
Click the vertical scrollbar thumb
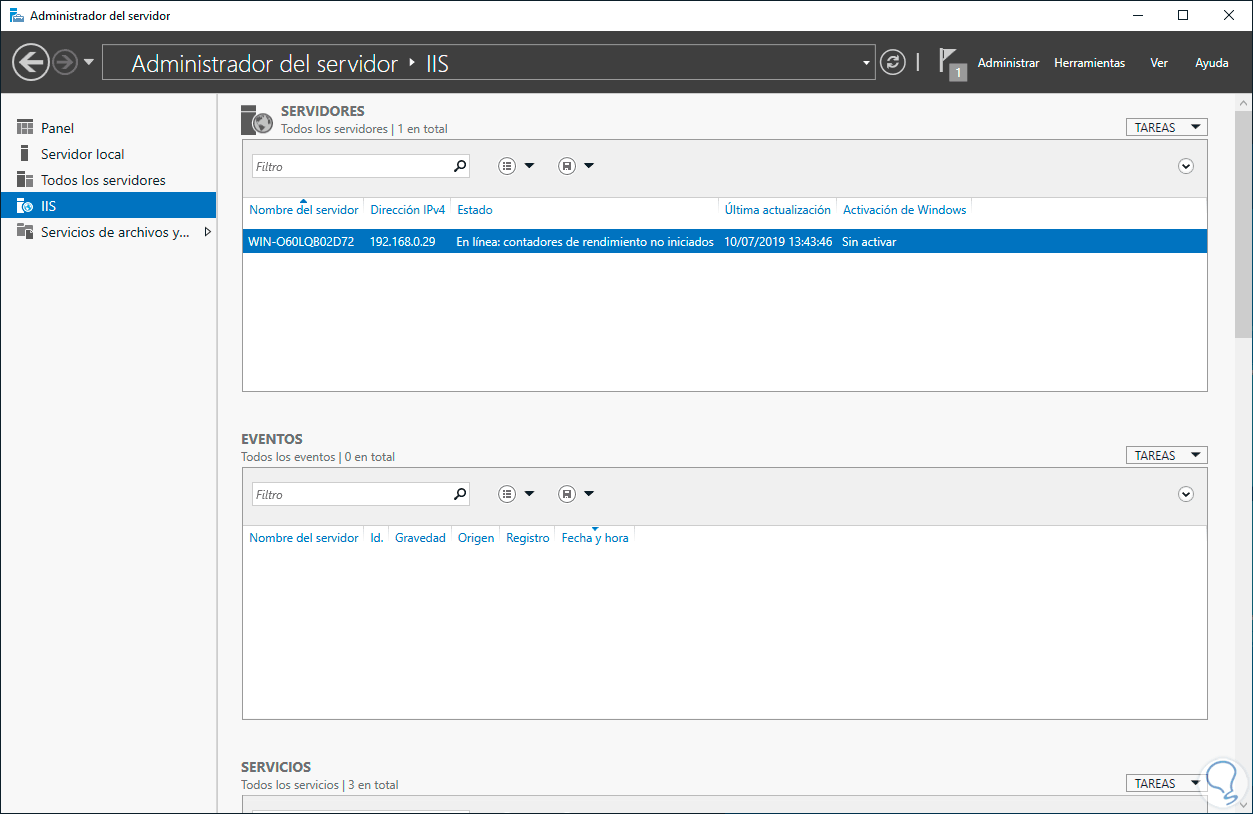pos(1243,223)
